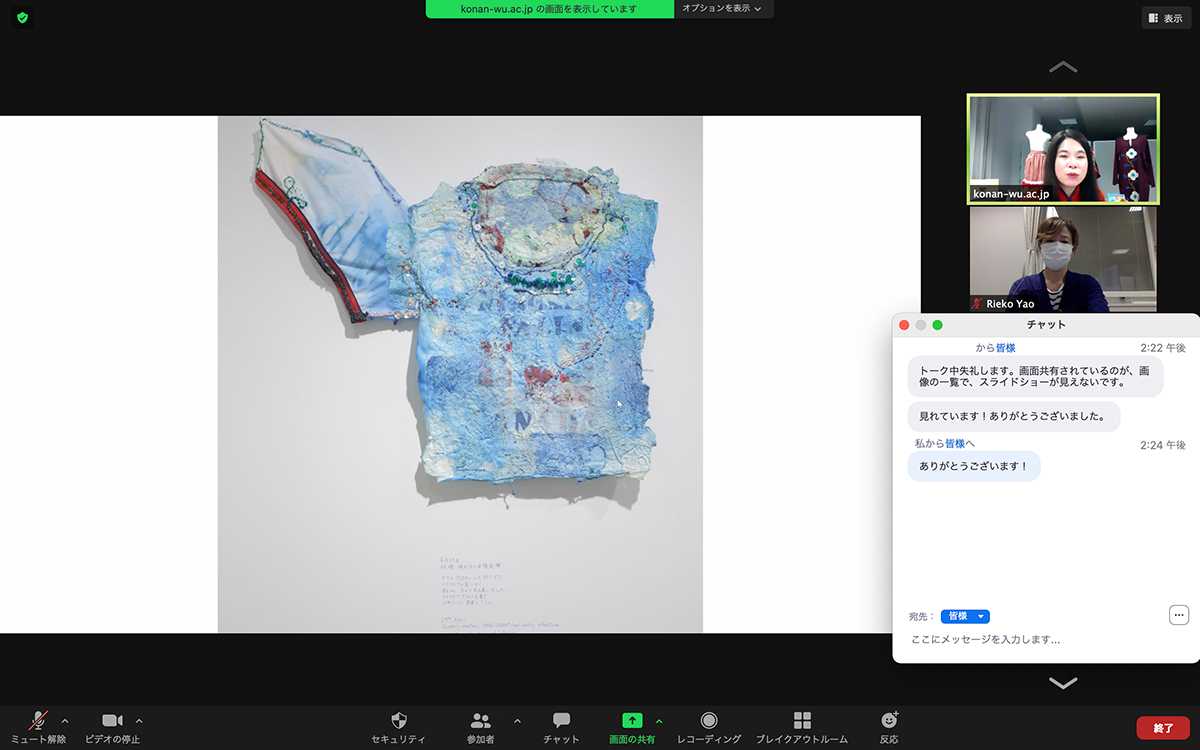Select the Rieko Yao video thumbnail

point(1063,259)
